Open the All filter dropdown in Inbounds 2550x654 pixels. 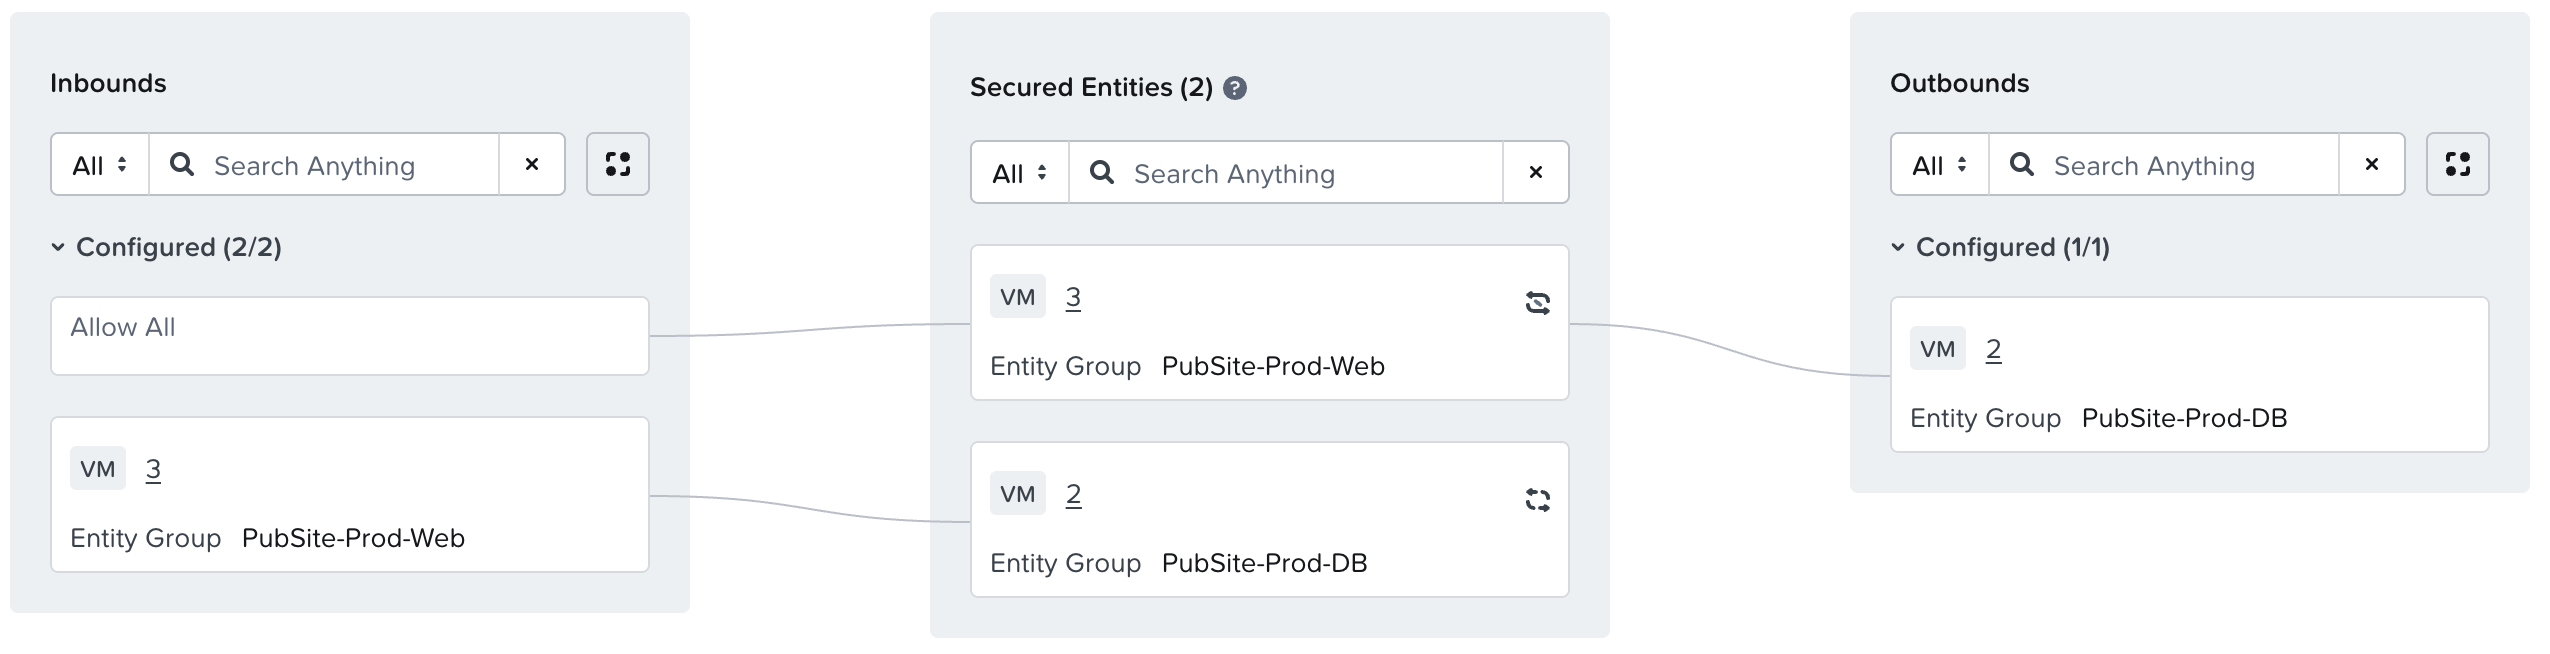(x=100, y=165)
